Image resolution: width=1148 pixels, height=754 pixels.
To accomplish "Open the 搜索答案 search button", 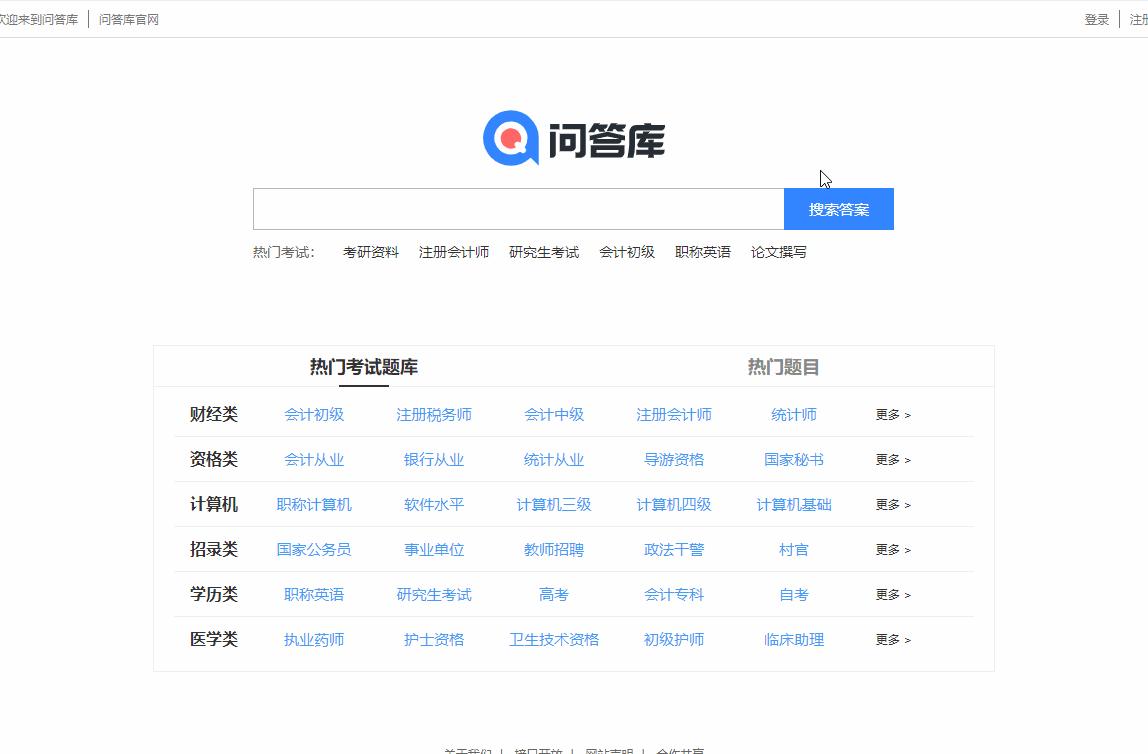I will point(838,209).
